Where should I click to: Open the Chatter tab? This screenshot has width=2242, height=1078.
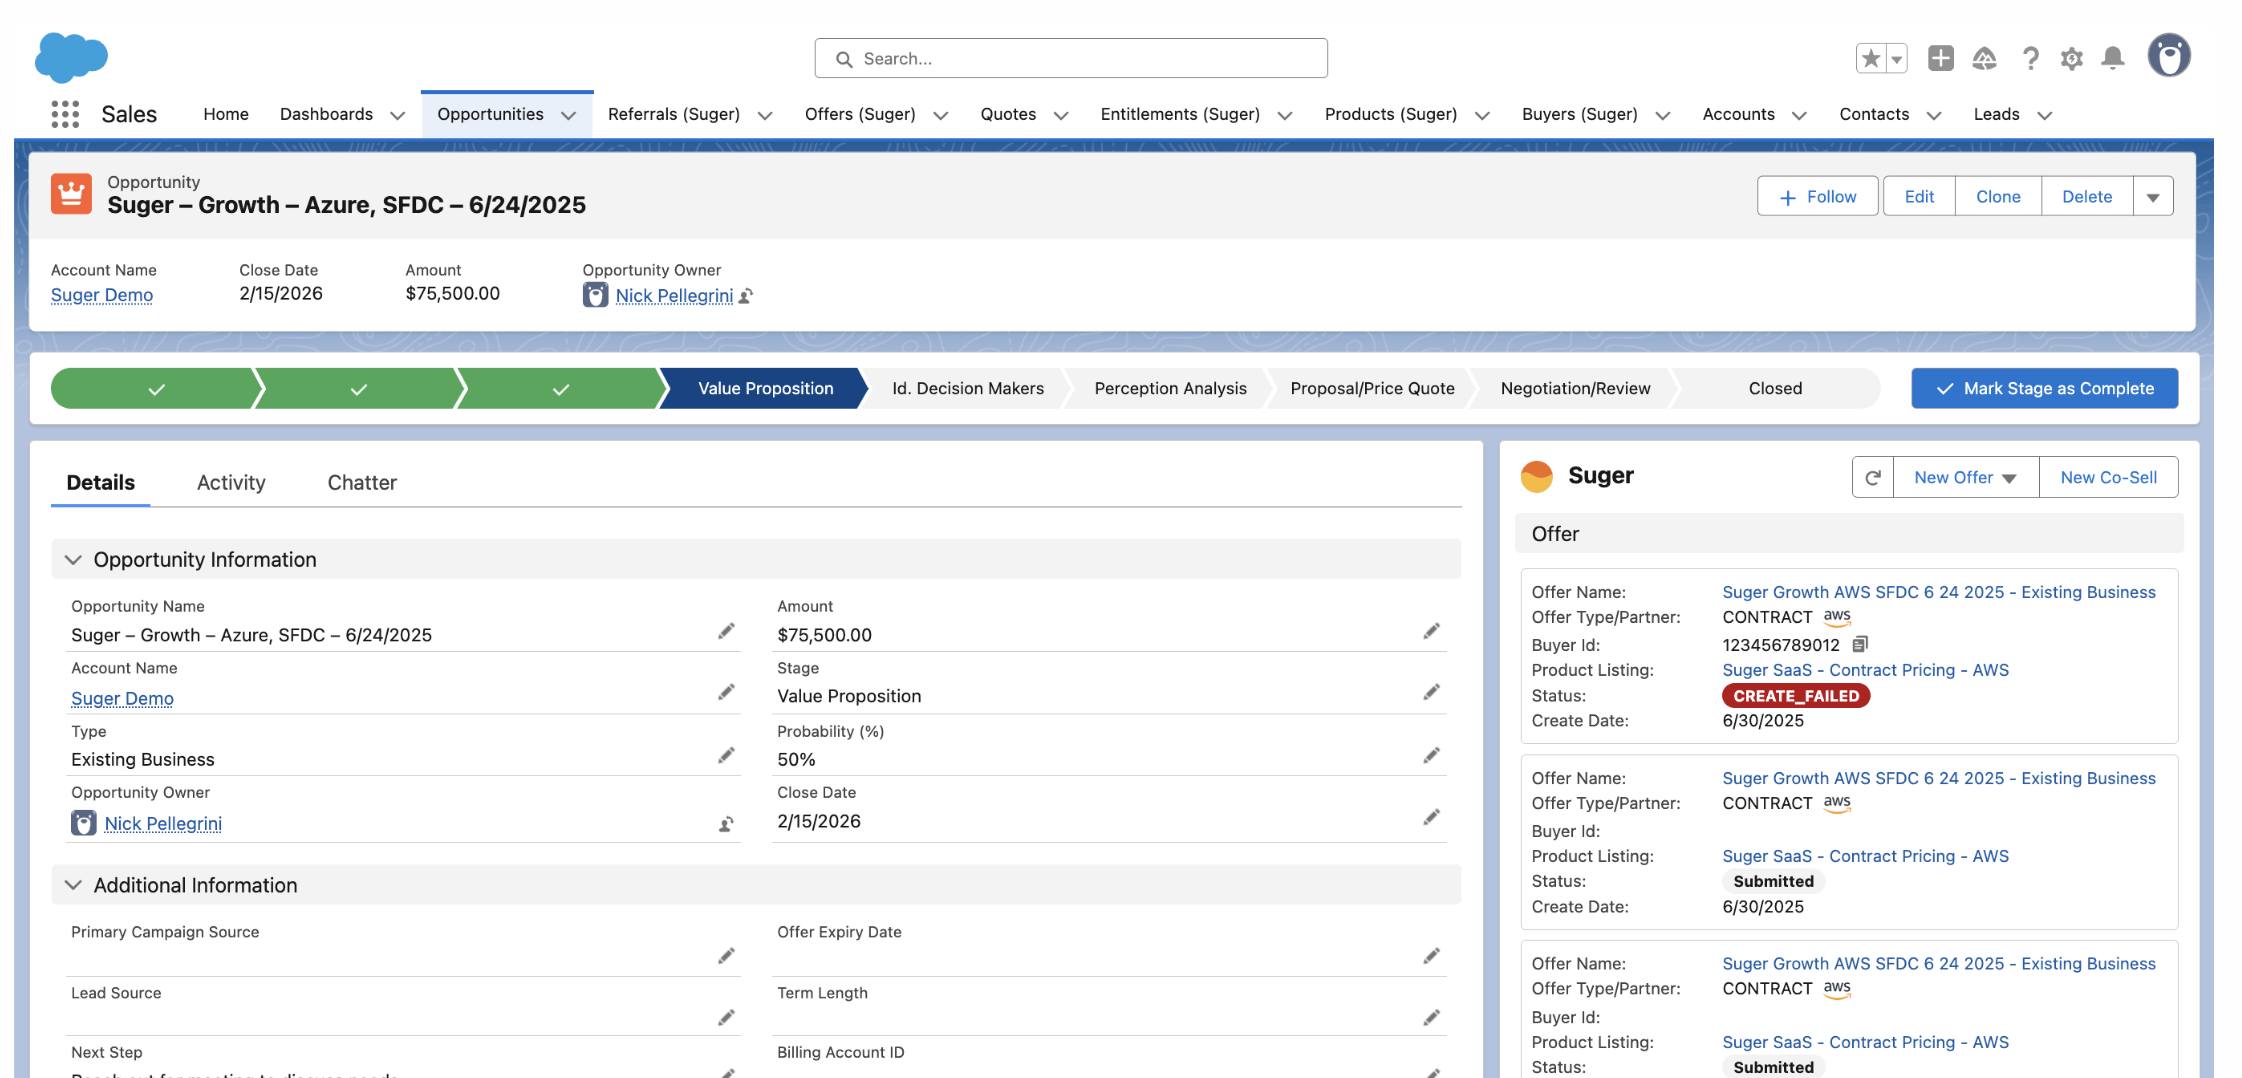pyautogui.click(x=362, y=483)
